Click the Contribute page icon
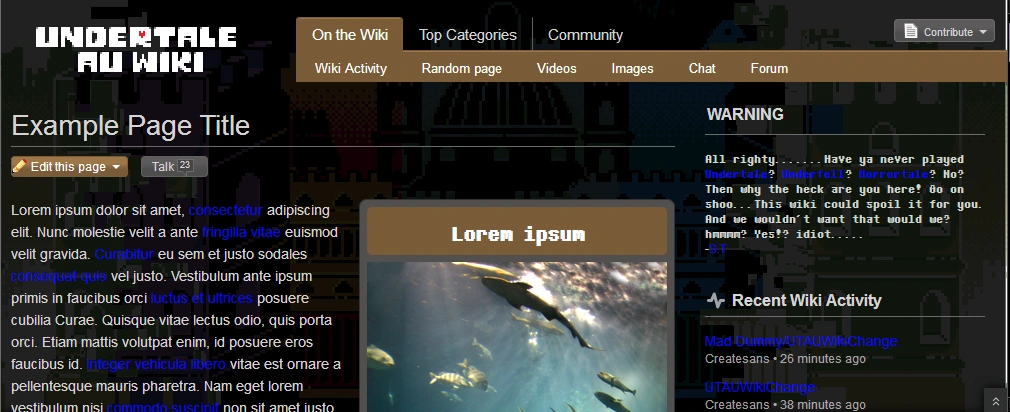Image resolution: width=1010 pixels, height=412 pixels. point(910,32)
